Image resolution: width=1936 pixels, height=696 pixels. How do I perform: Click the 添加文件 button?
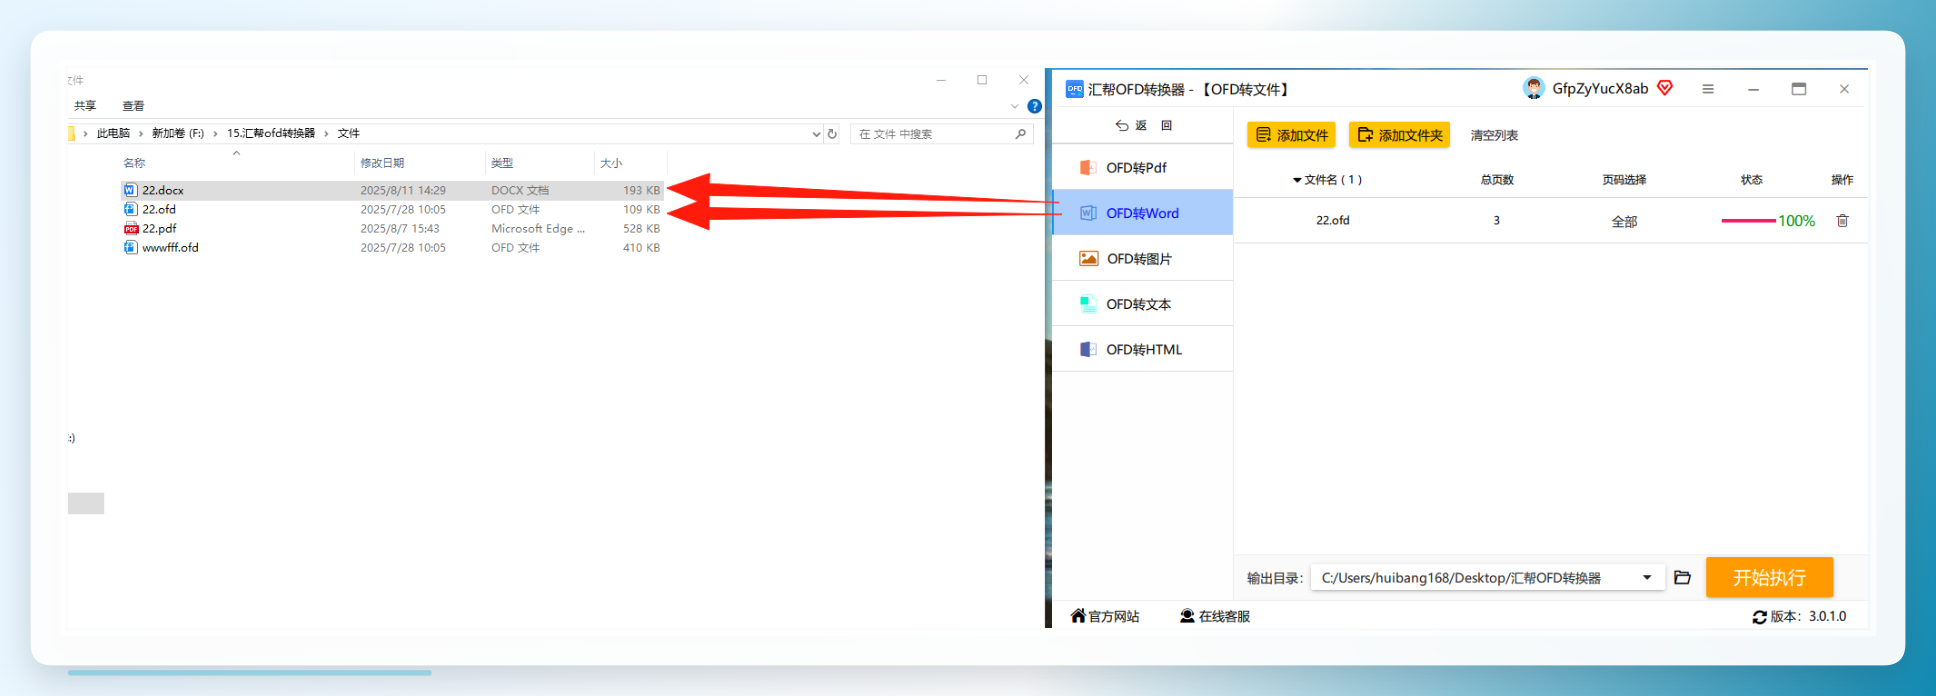click(x=1291, y=135)
